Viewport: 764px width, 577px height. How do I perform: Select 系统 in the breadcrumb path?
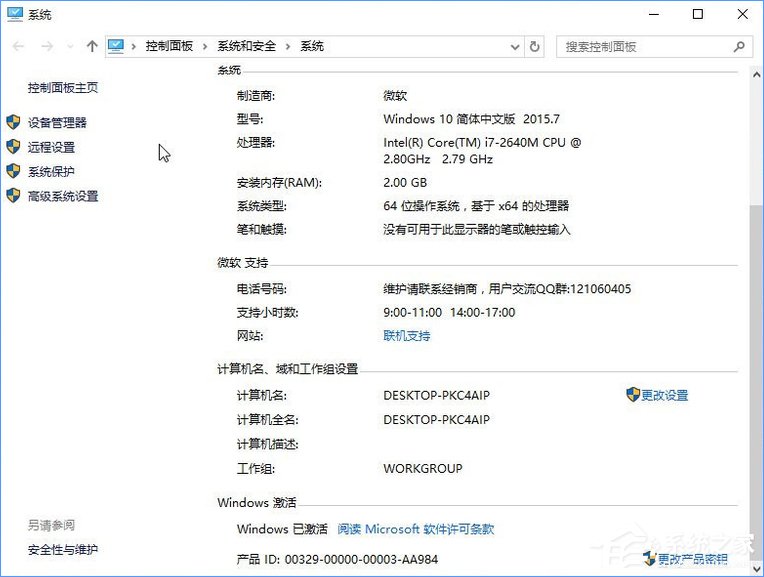[x=312, y=46]
